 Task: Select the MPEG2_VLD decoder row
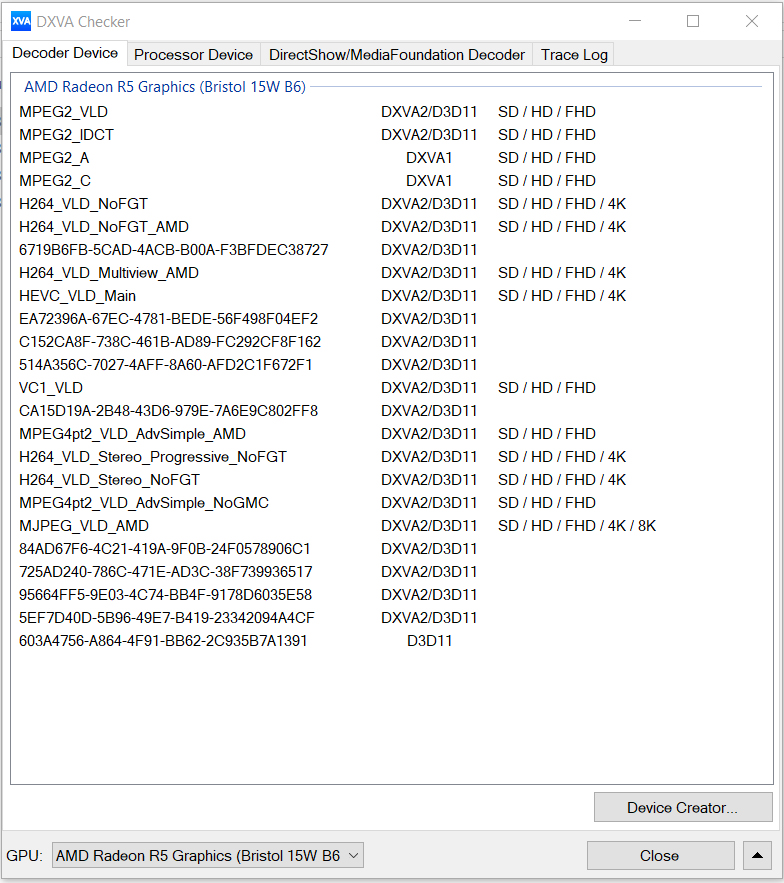point(64,112)
